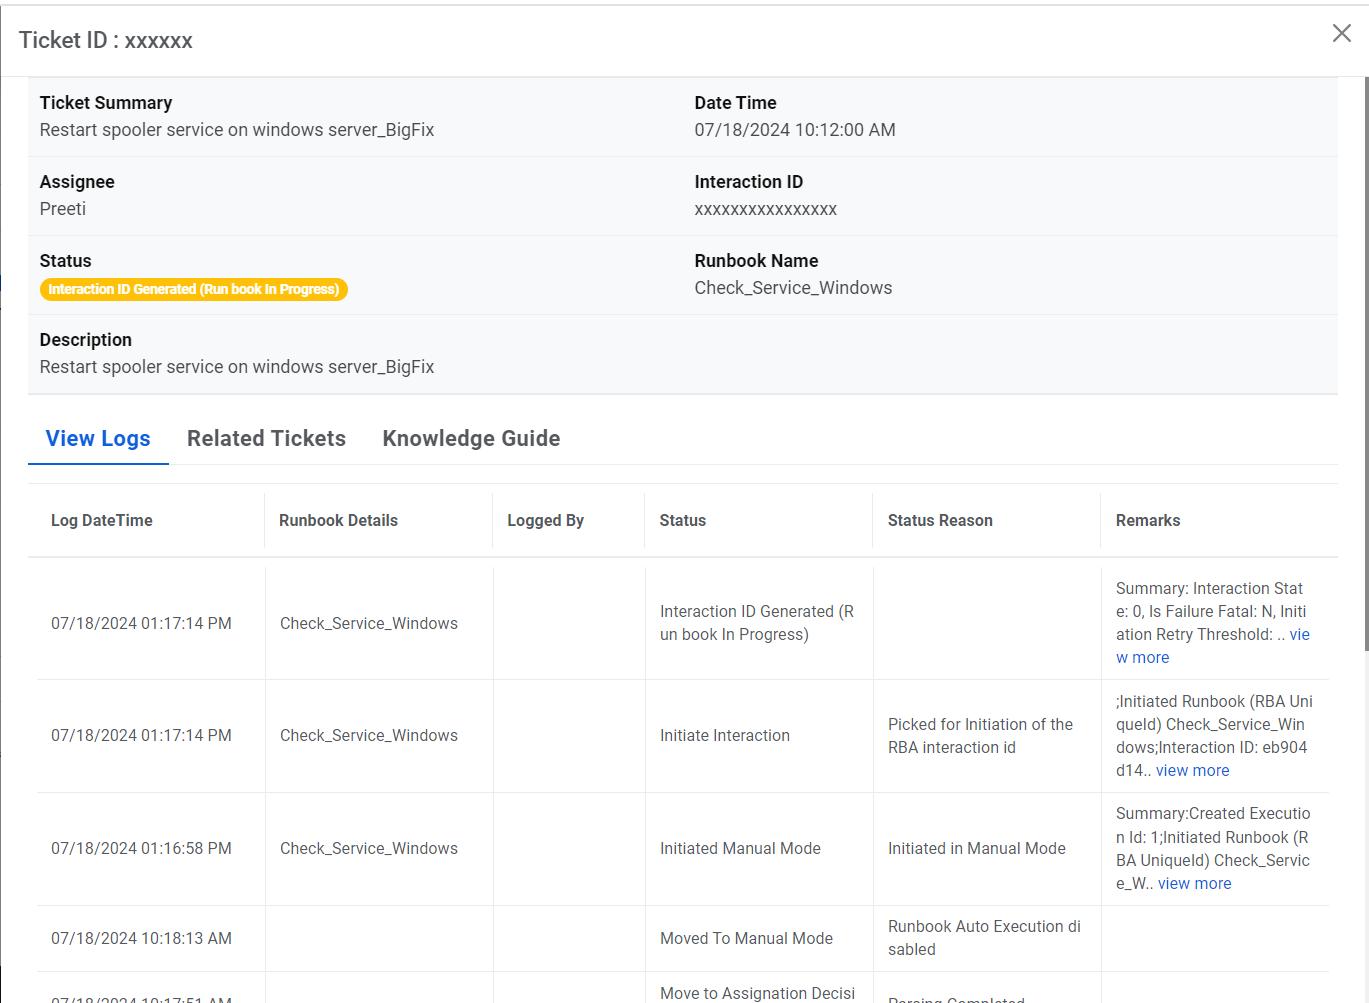
Task: Click the Runbook Name value in ticket details
Action: 793,288
